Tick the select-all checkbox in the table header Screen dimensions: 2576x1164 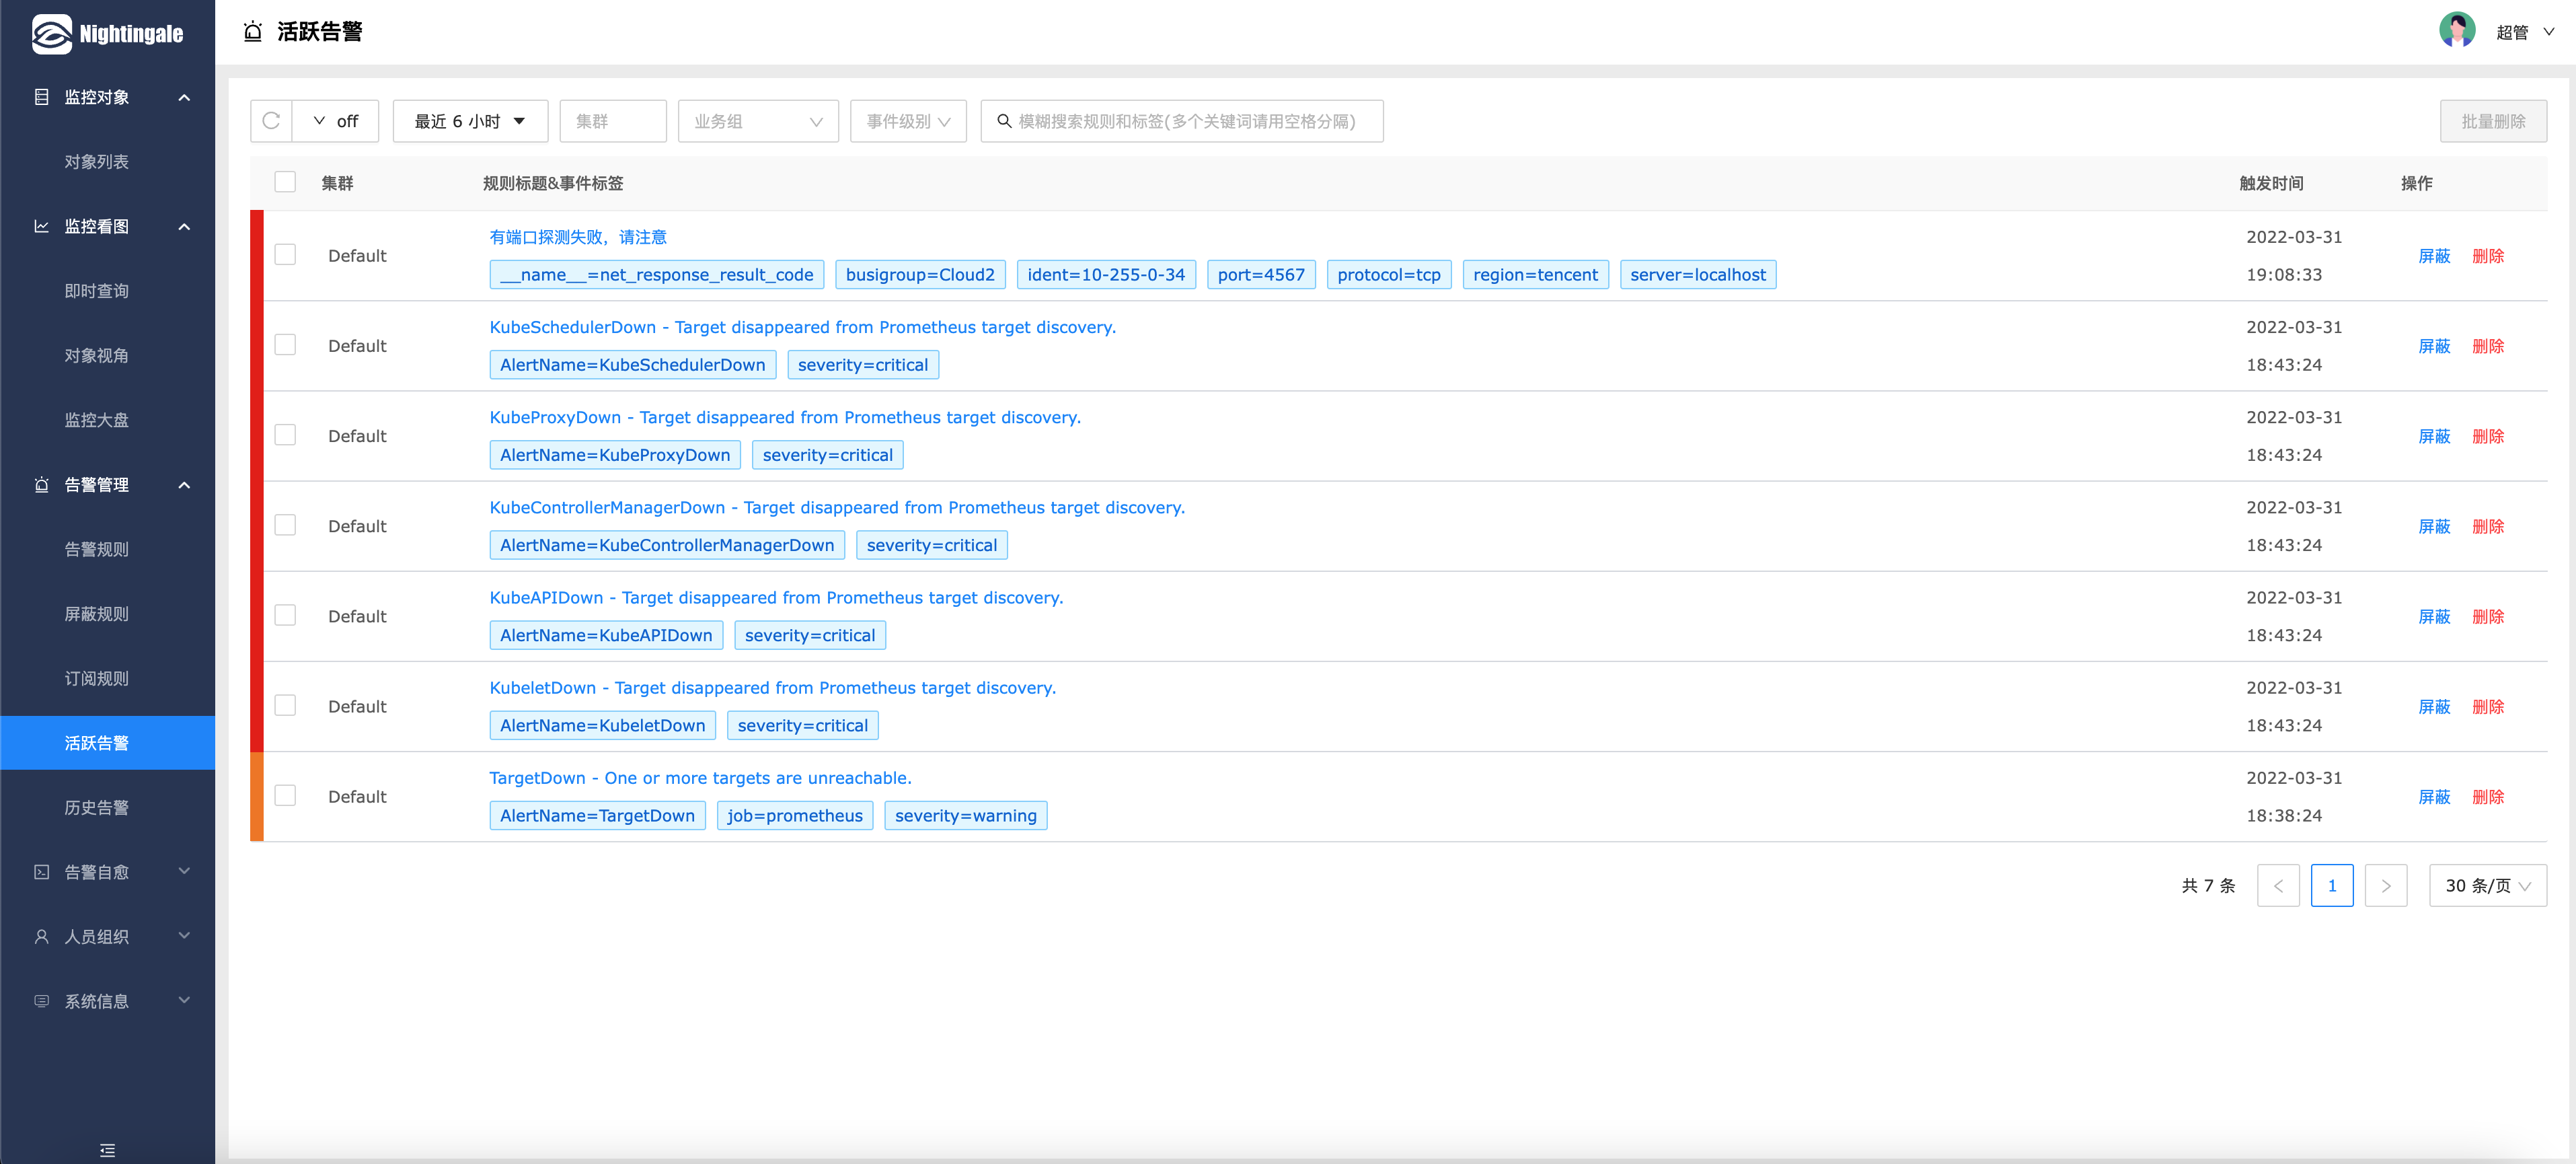285,182
